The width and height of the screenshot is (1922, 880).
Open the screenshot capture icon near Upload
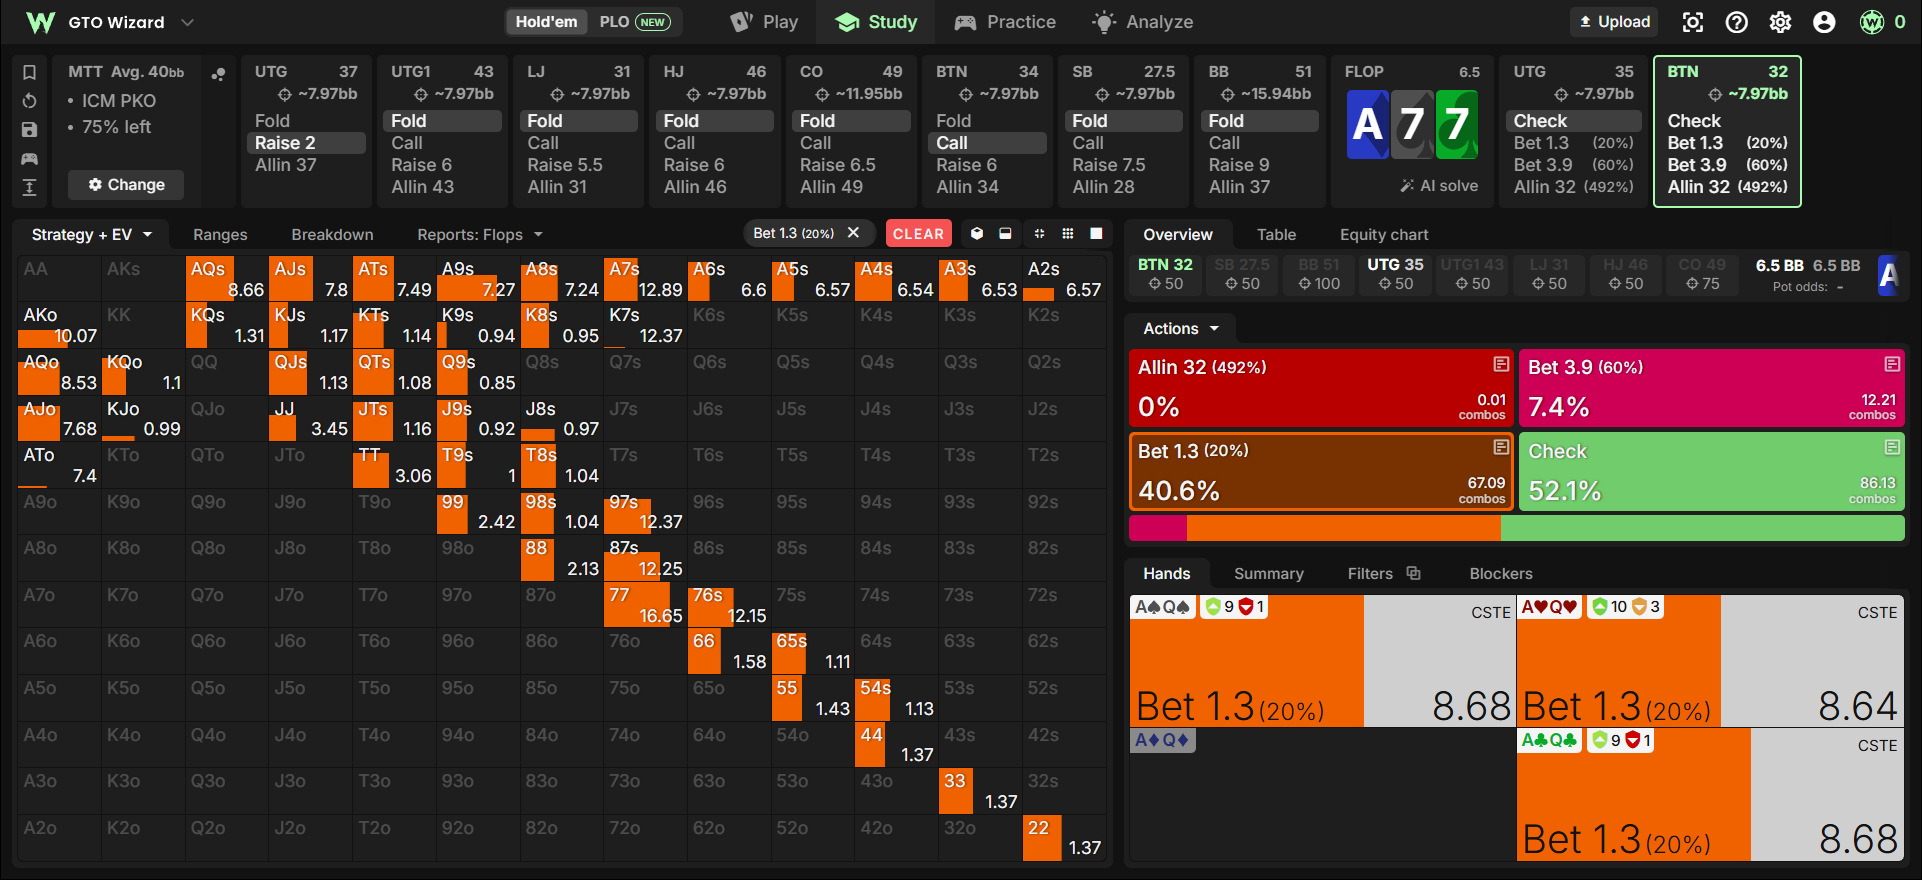pos(1692,22)
